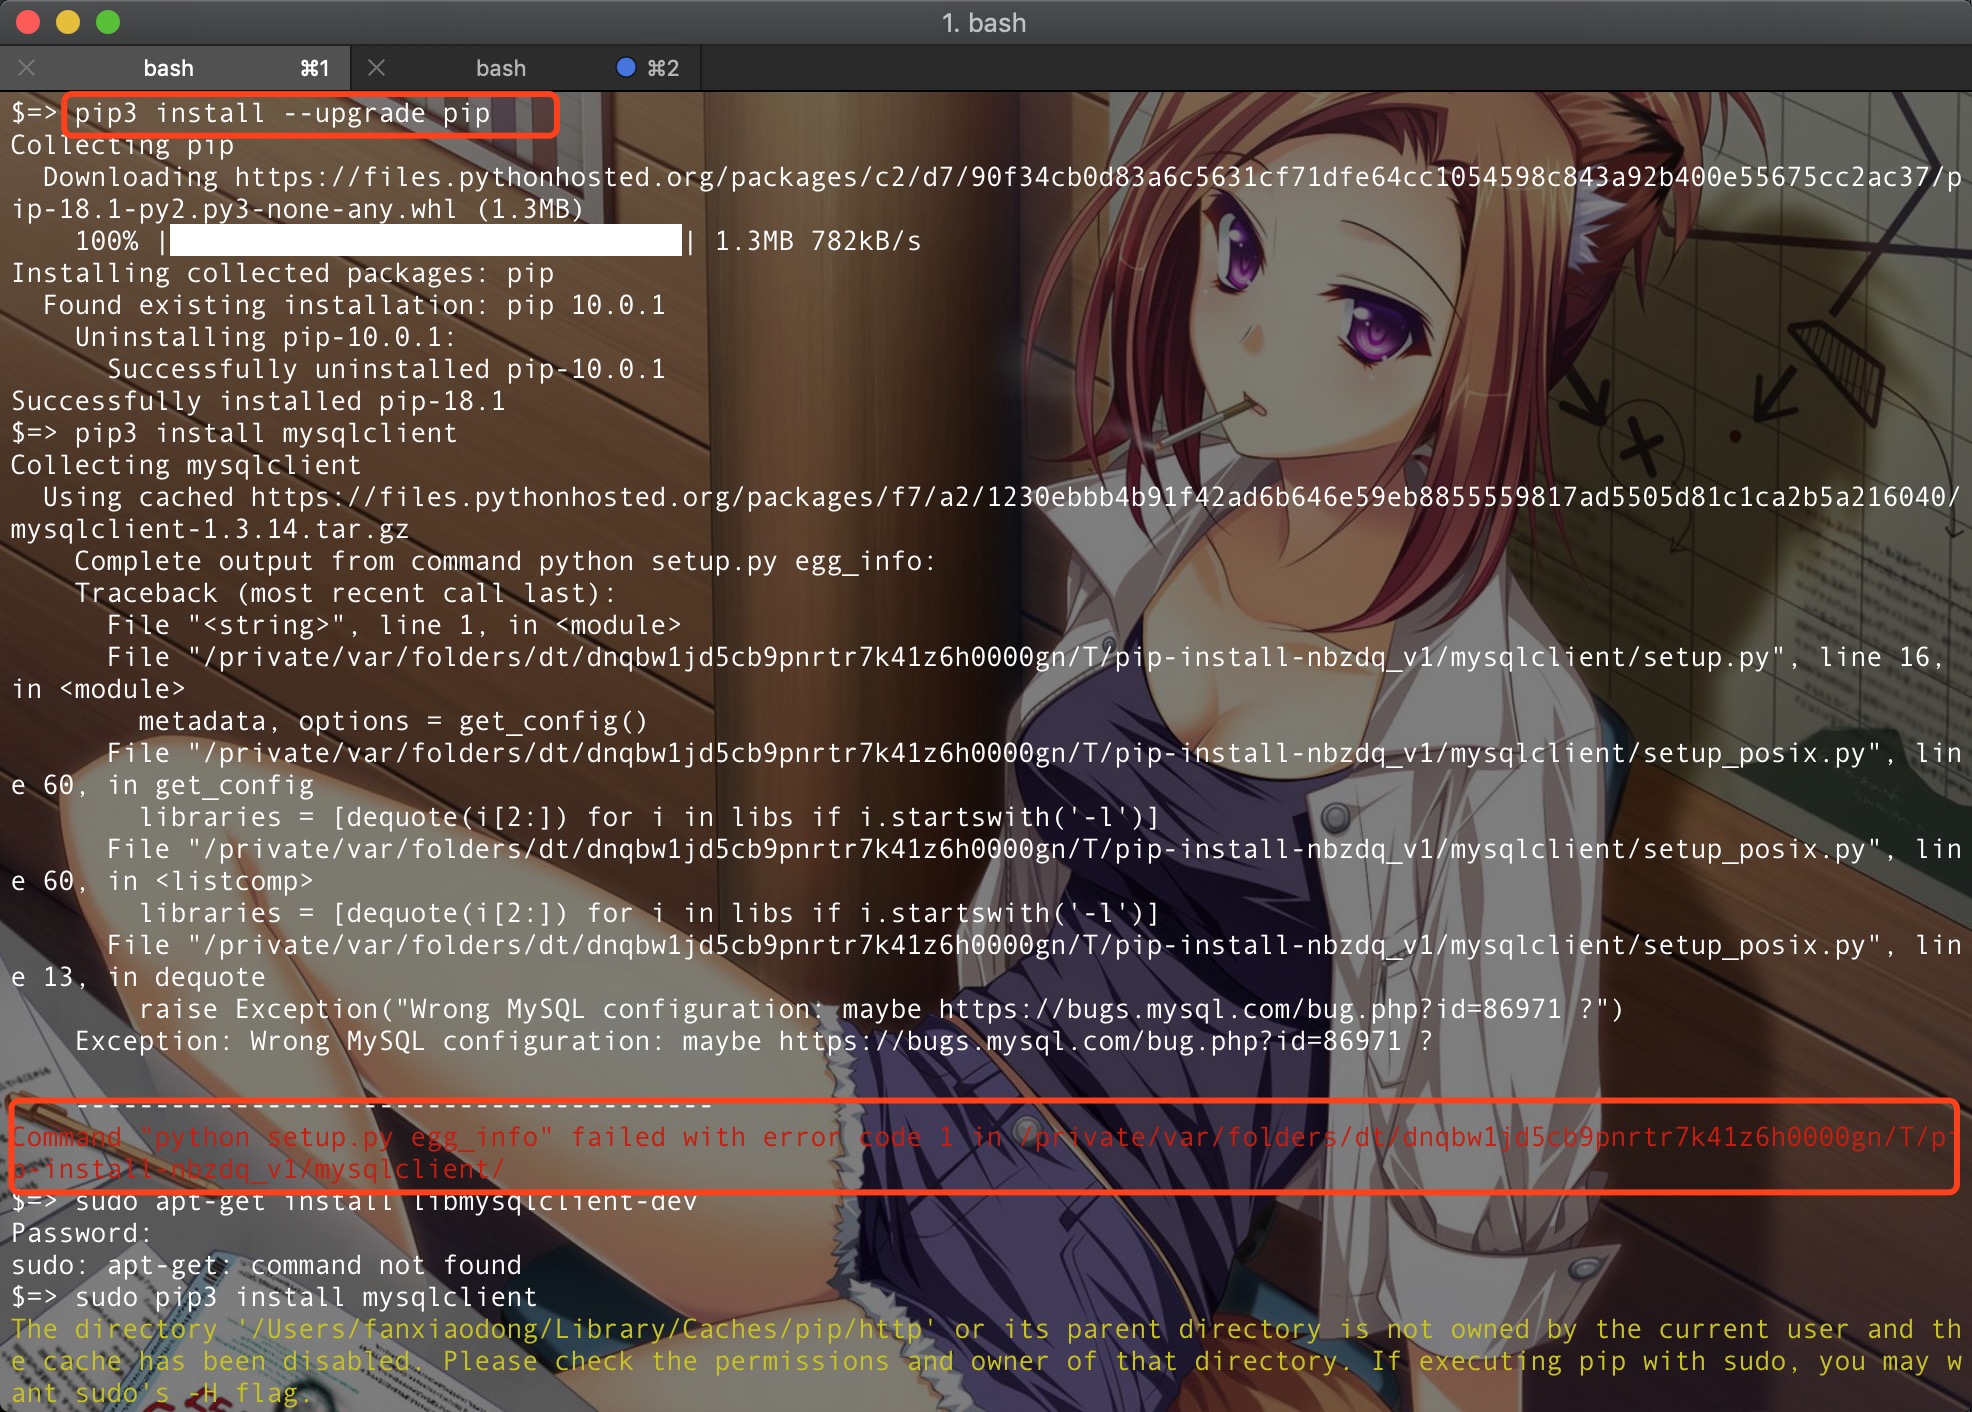The height and width of the screenshot is (1412, 1972).
Task: Click 'Installing collected packages: pip' line
Action: coord(282,273)
